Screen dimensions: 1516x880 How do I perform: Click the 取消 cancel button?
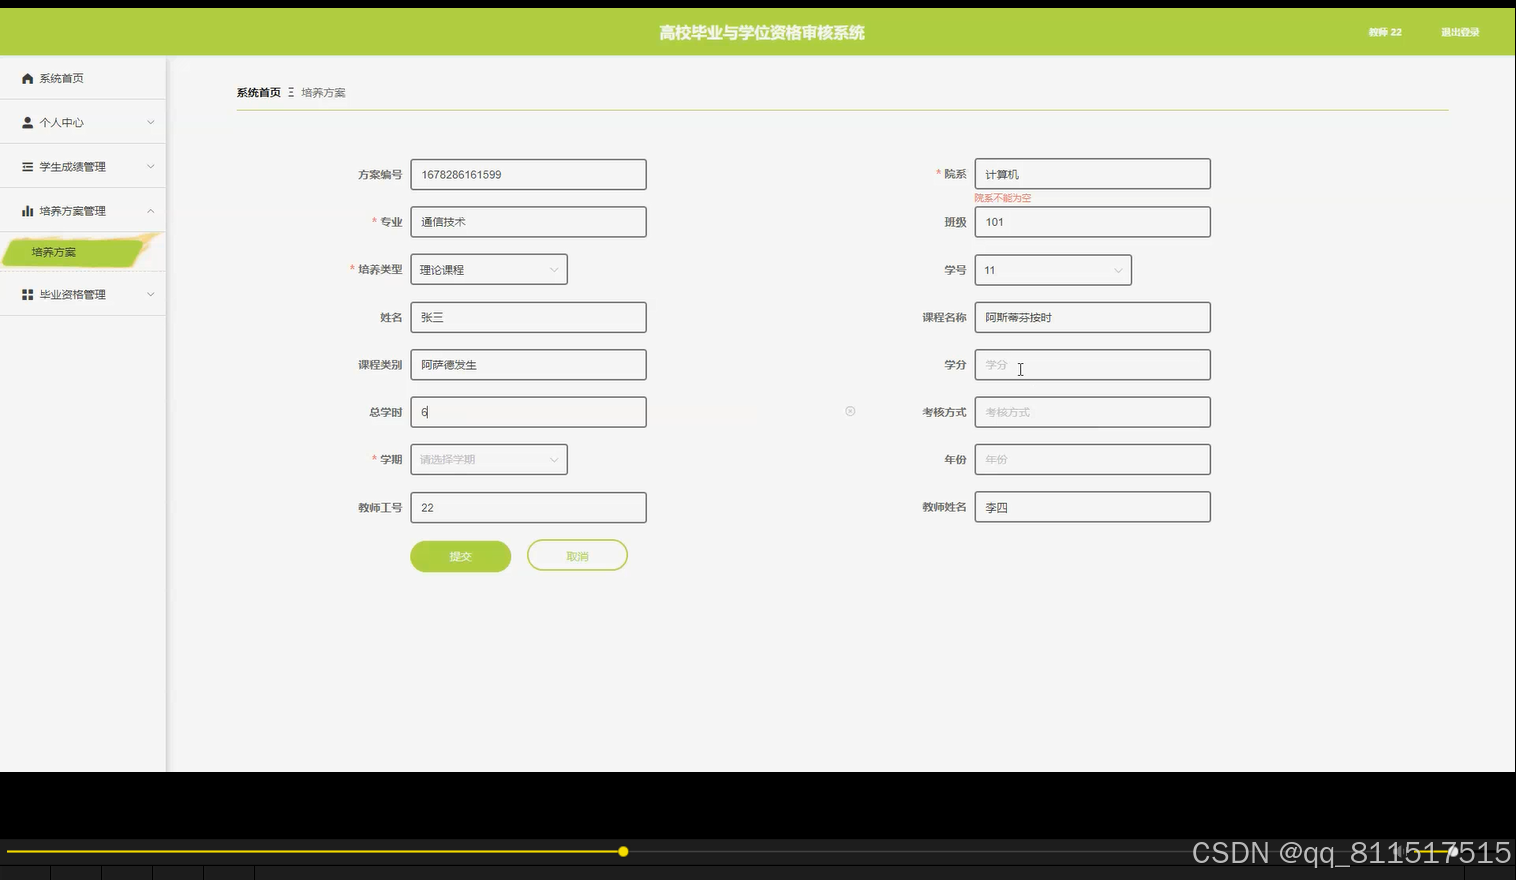tap(577, 556)
